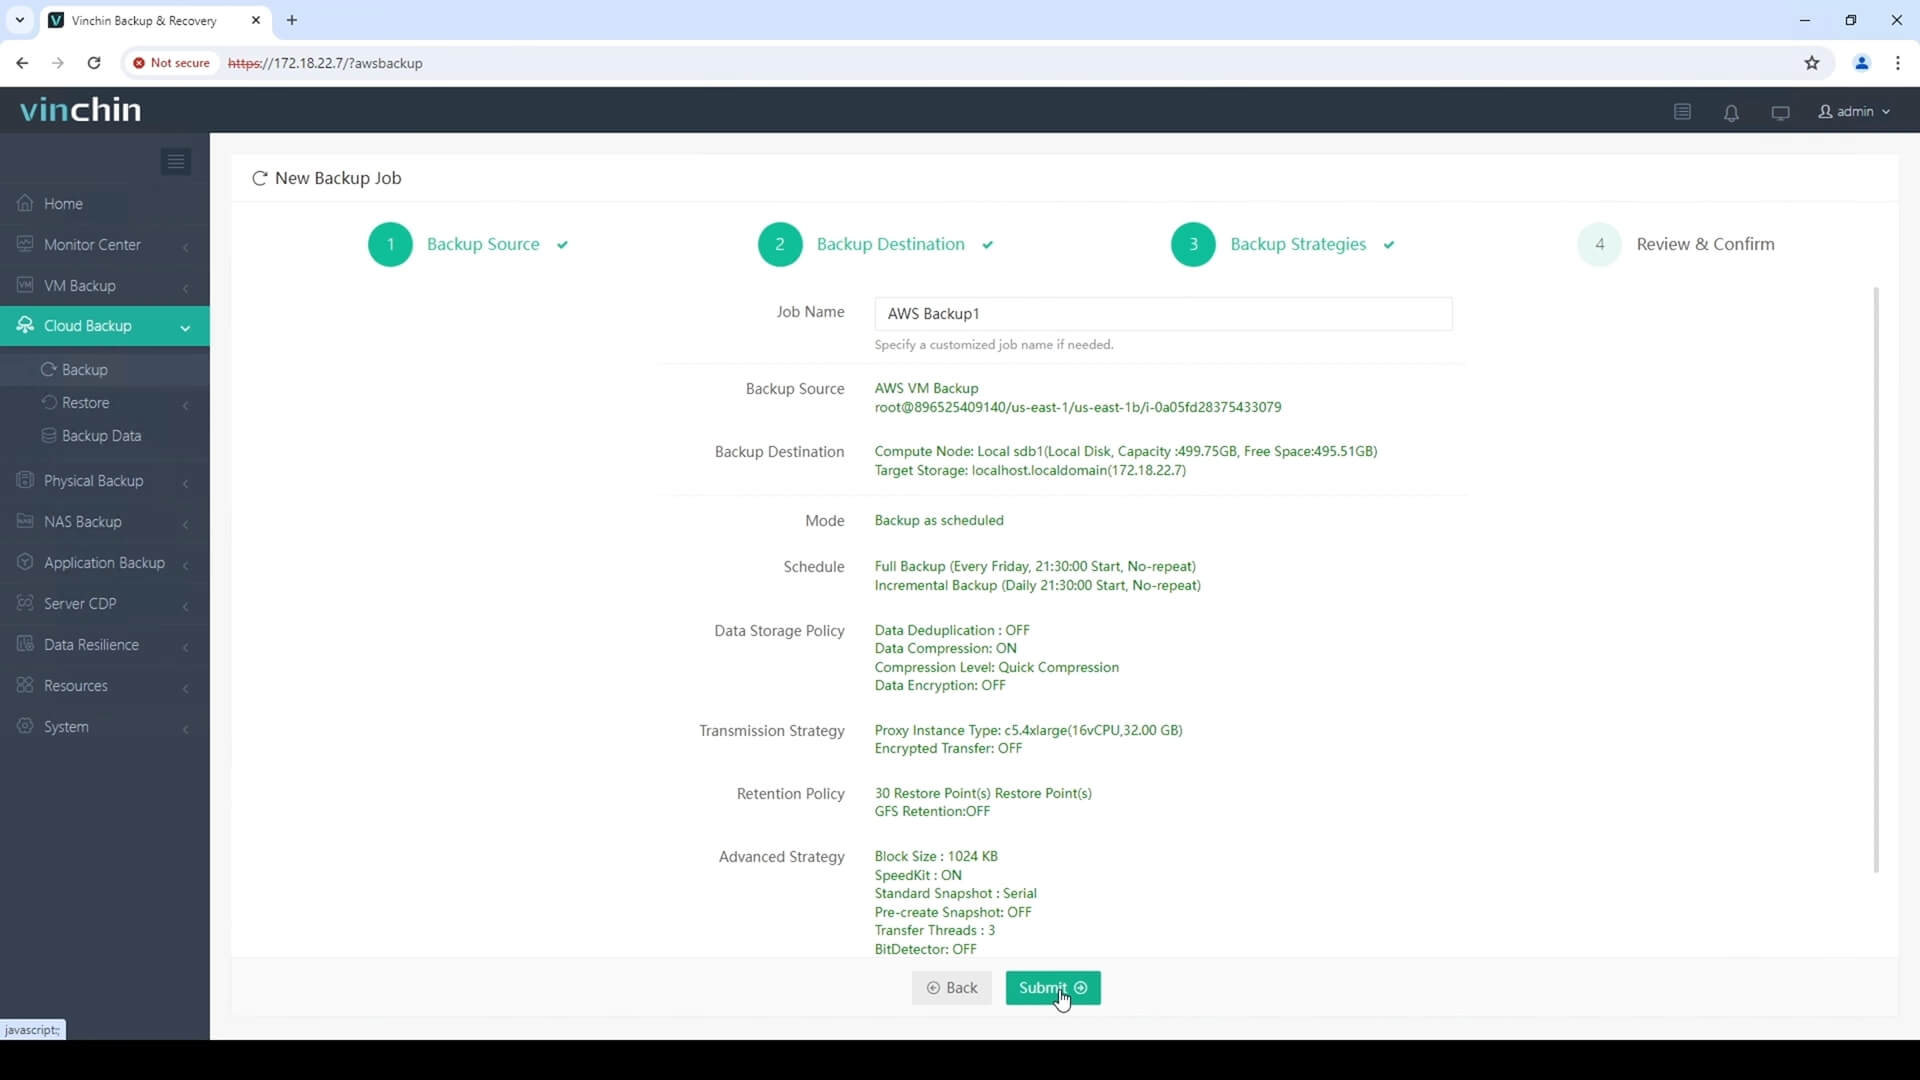This screenshot has width=1920, height=1080.
Task: Expand Application Backup submenu chevron
Action: click(x=185, y=563)
